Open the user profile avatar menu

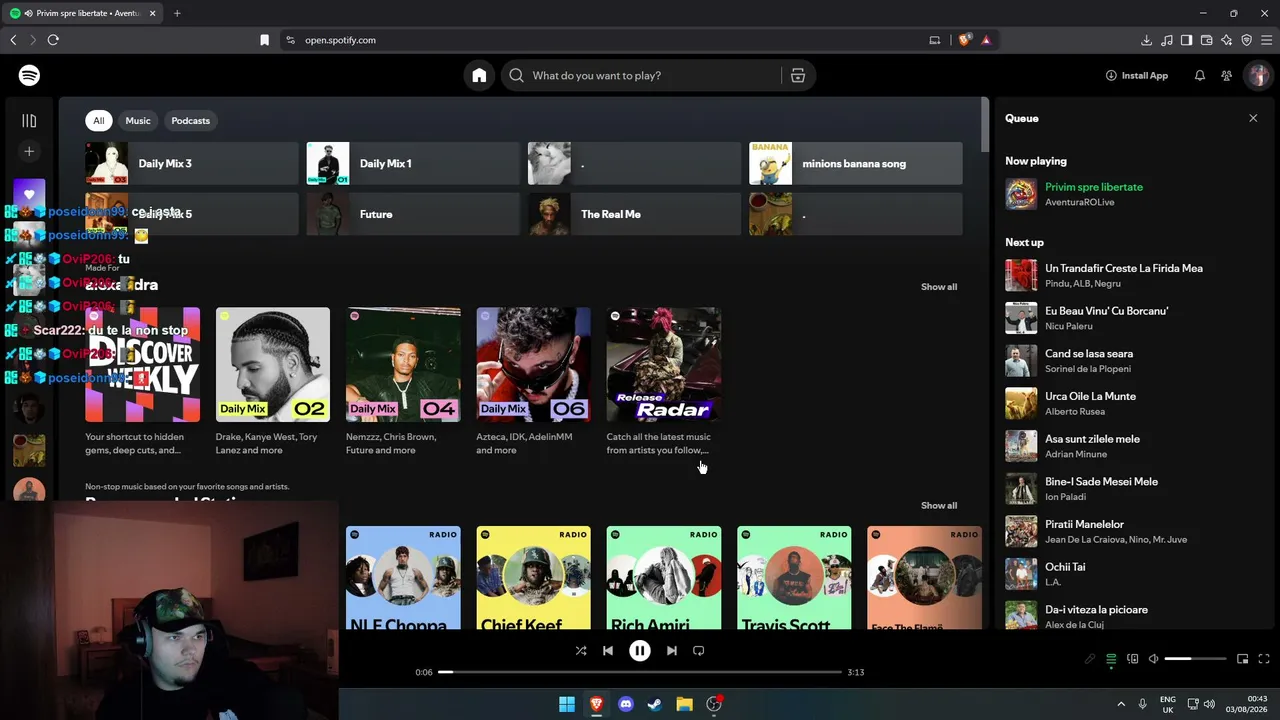click(1258, 75)
